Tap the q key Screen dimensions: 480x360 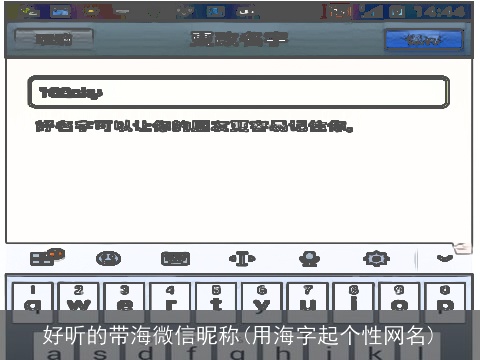(x=33, y=303)
